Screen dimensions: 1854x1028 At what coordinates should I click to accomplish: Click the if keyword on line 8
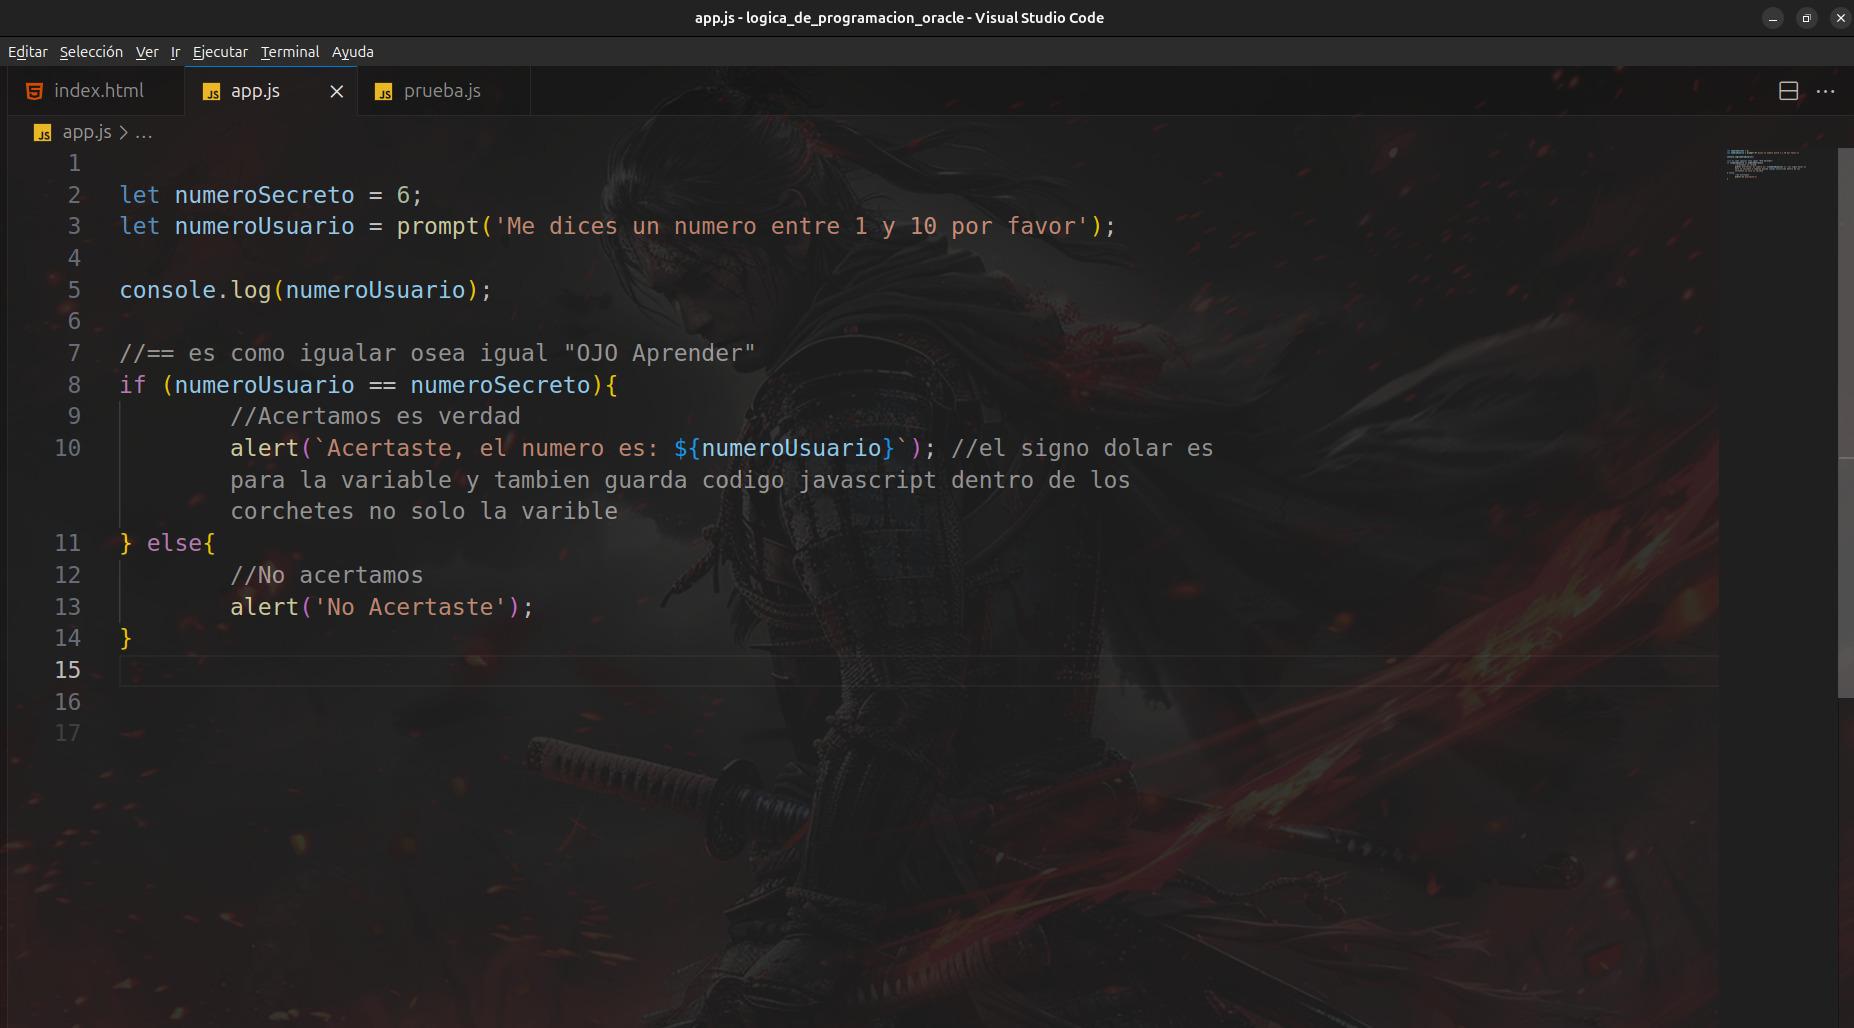click(132, 385)
